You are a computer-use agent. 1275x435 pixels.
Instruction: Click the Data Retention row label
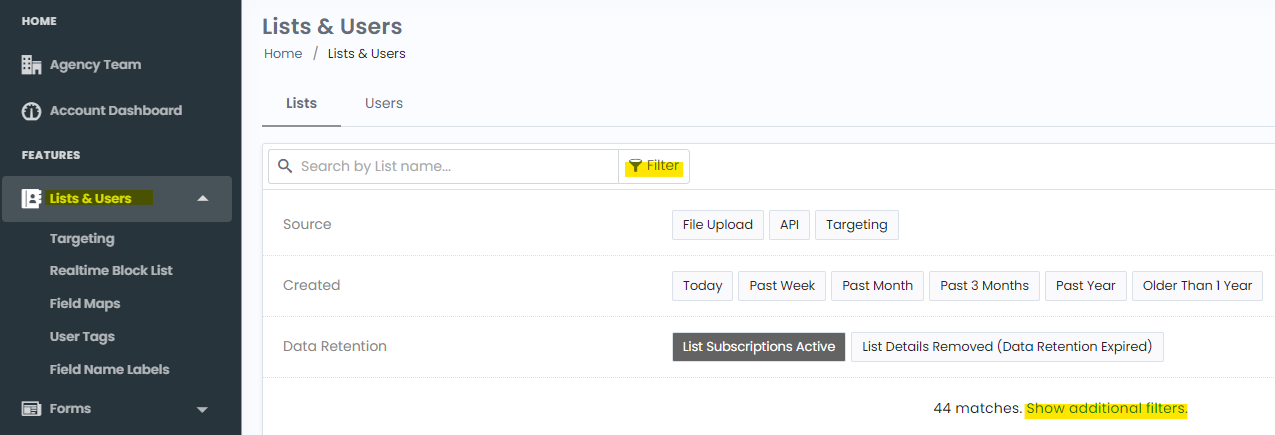click(x=335, y=346)
